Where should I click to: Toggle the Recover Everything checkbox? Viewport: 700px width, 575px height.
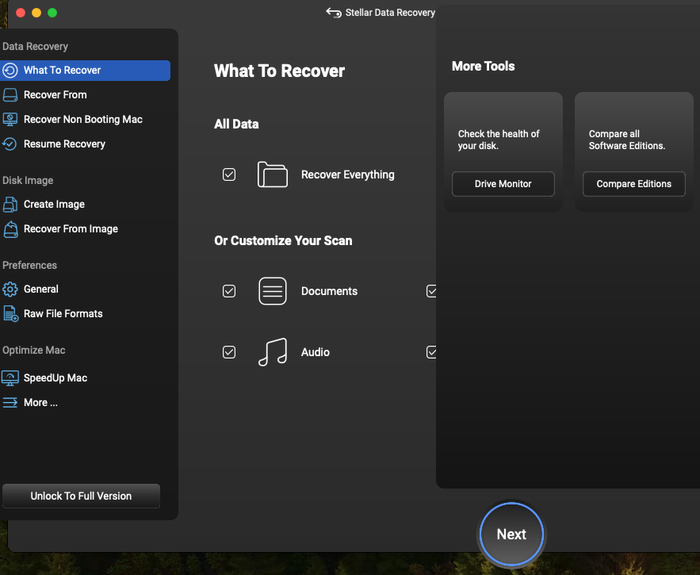(x=229, y=175)
